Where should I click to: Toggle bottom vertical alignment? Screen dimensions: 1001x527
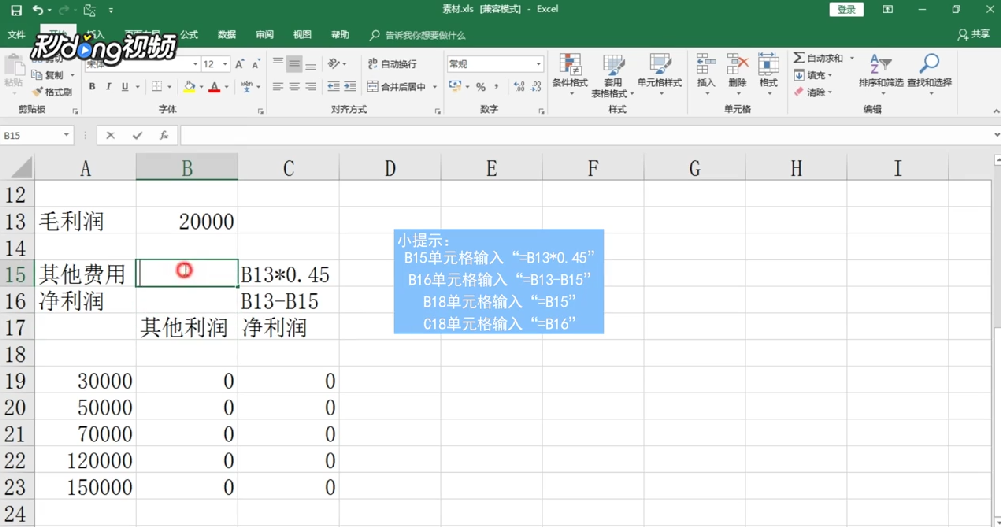310,63
